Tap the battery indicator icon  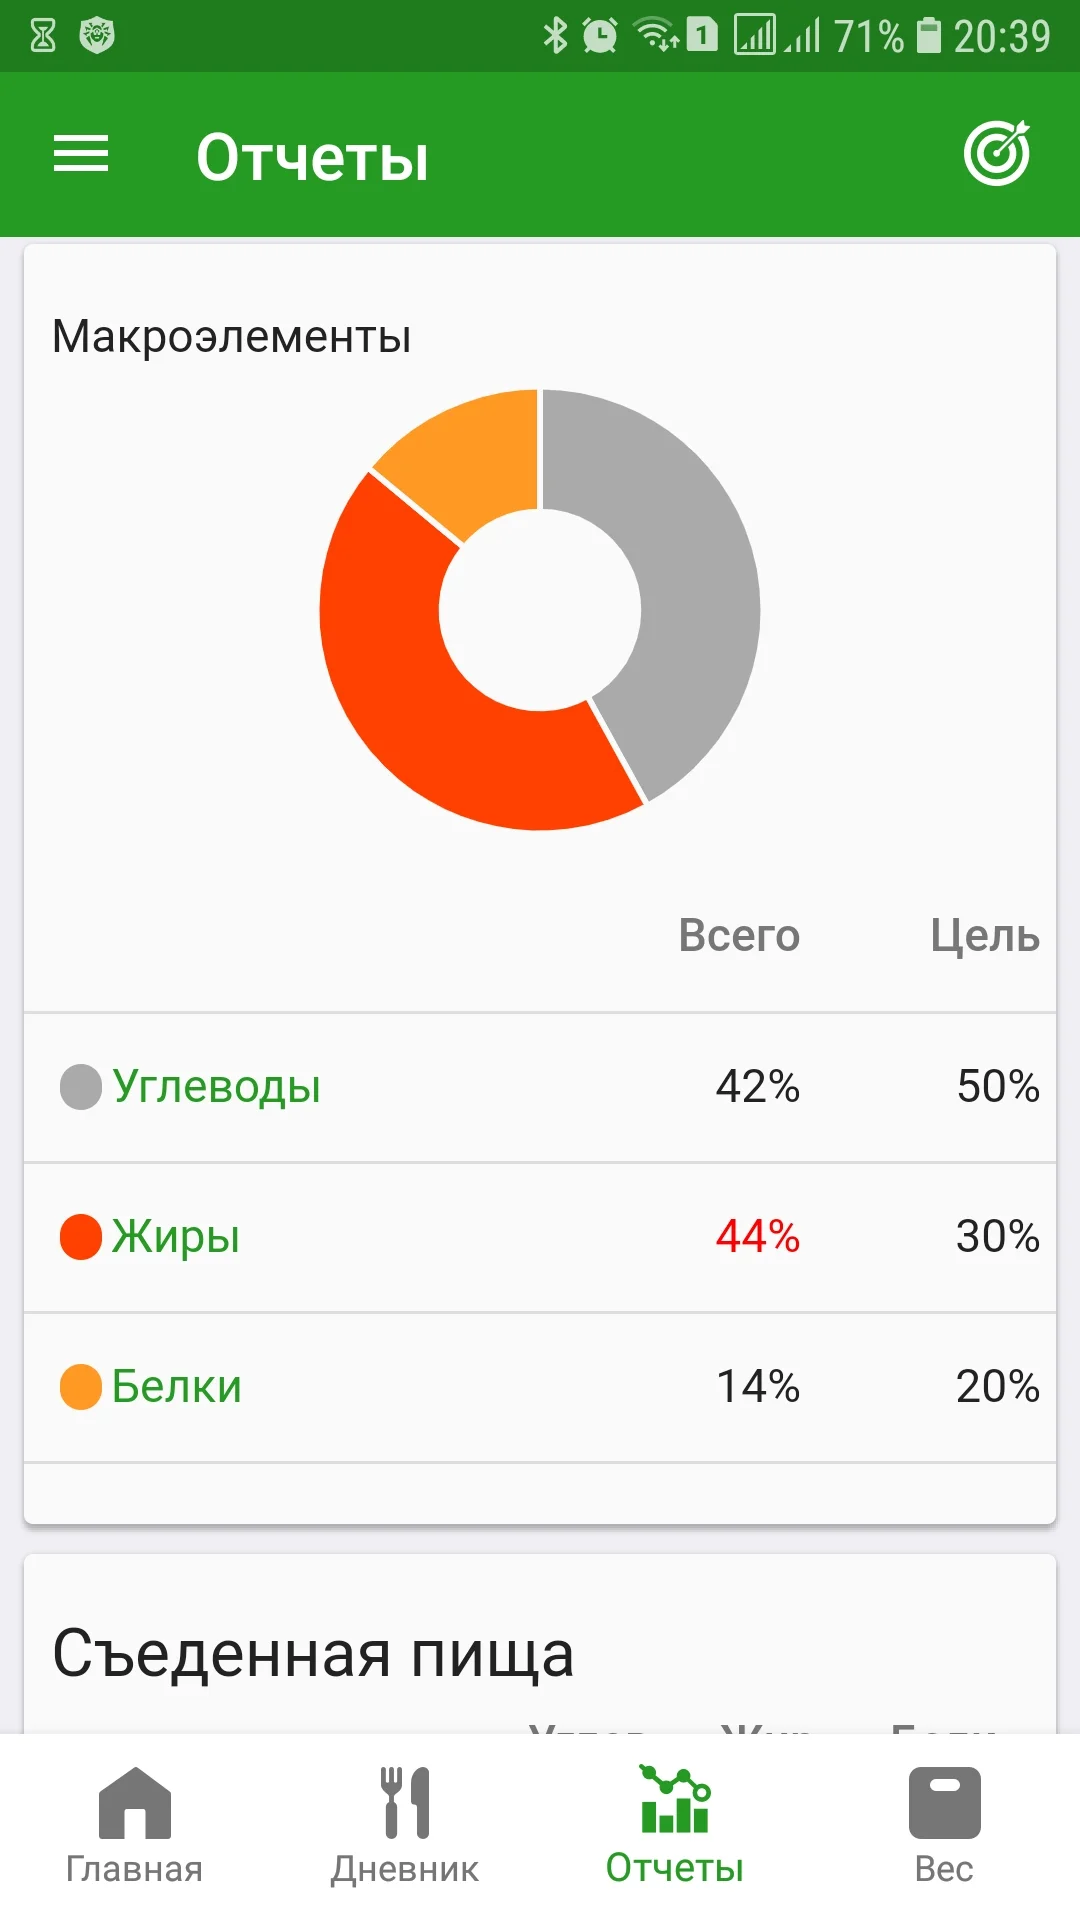[929, 36]
